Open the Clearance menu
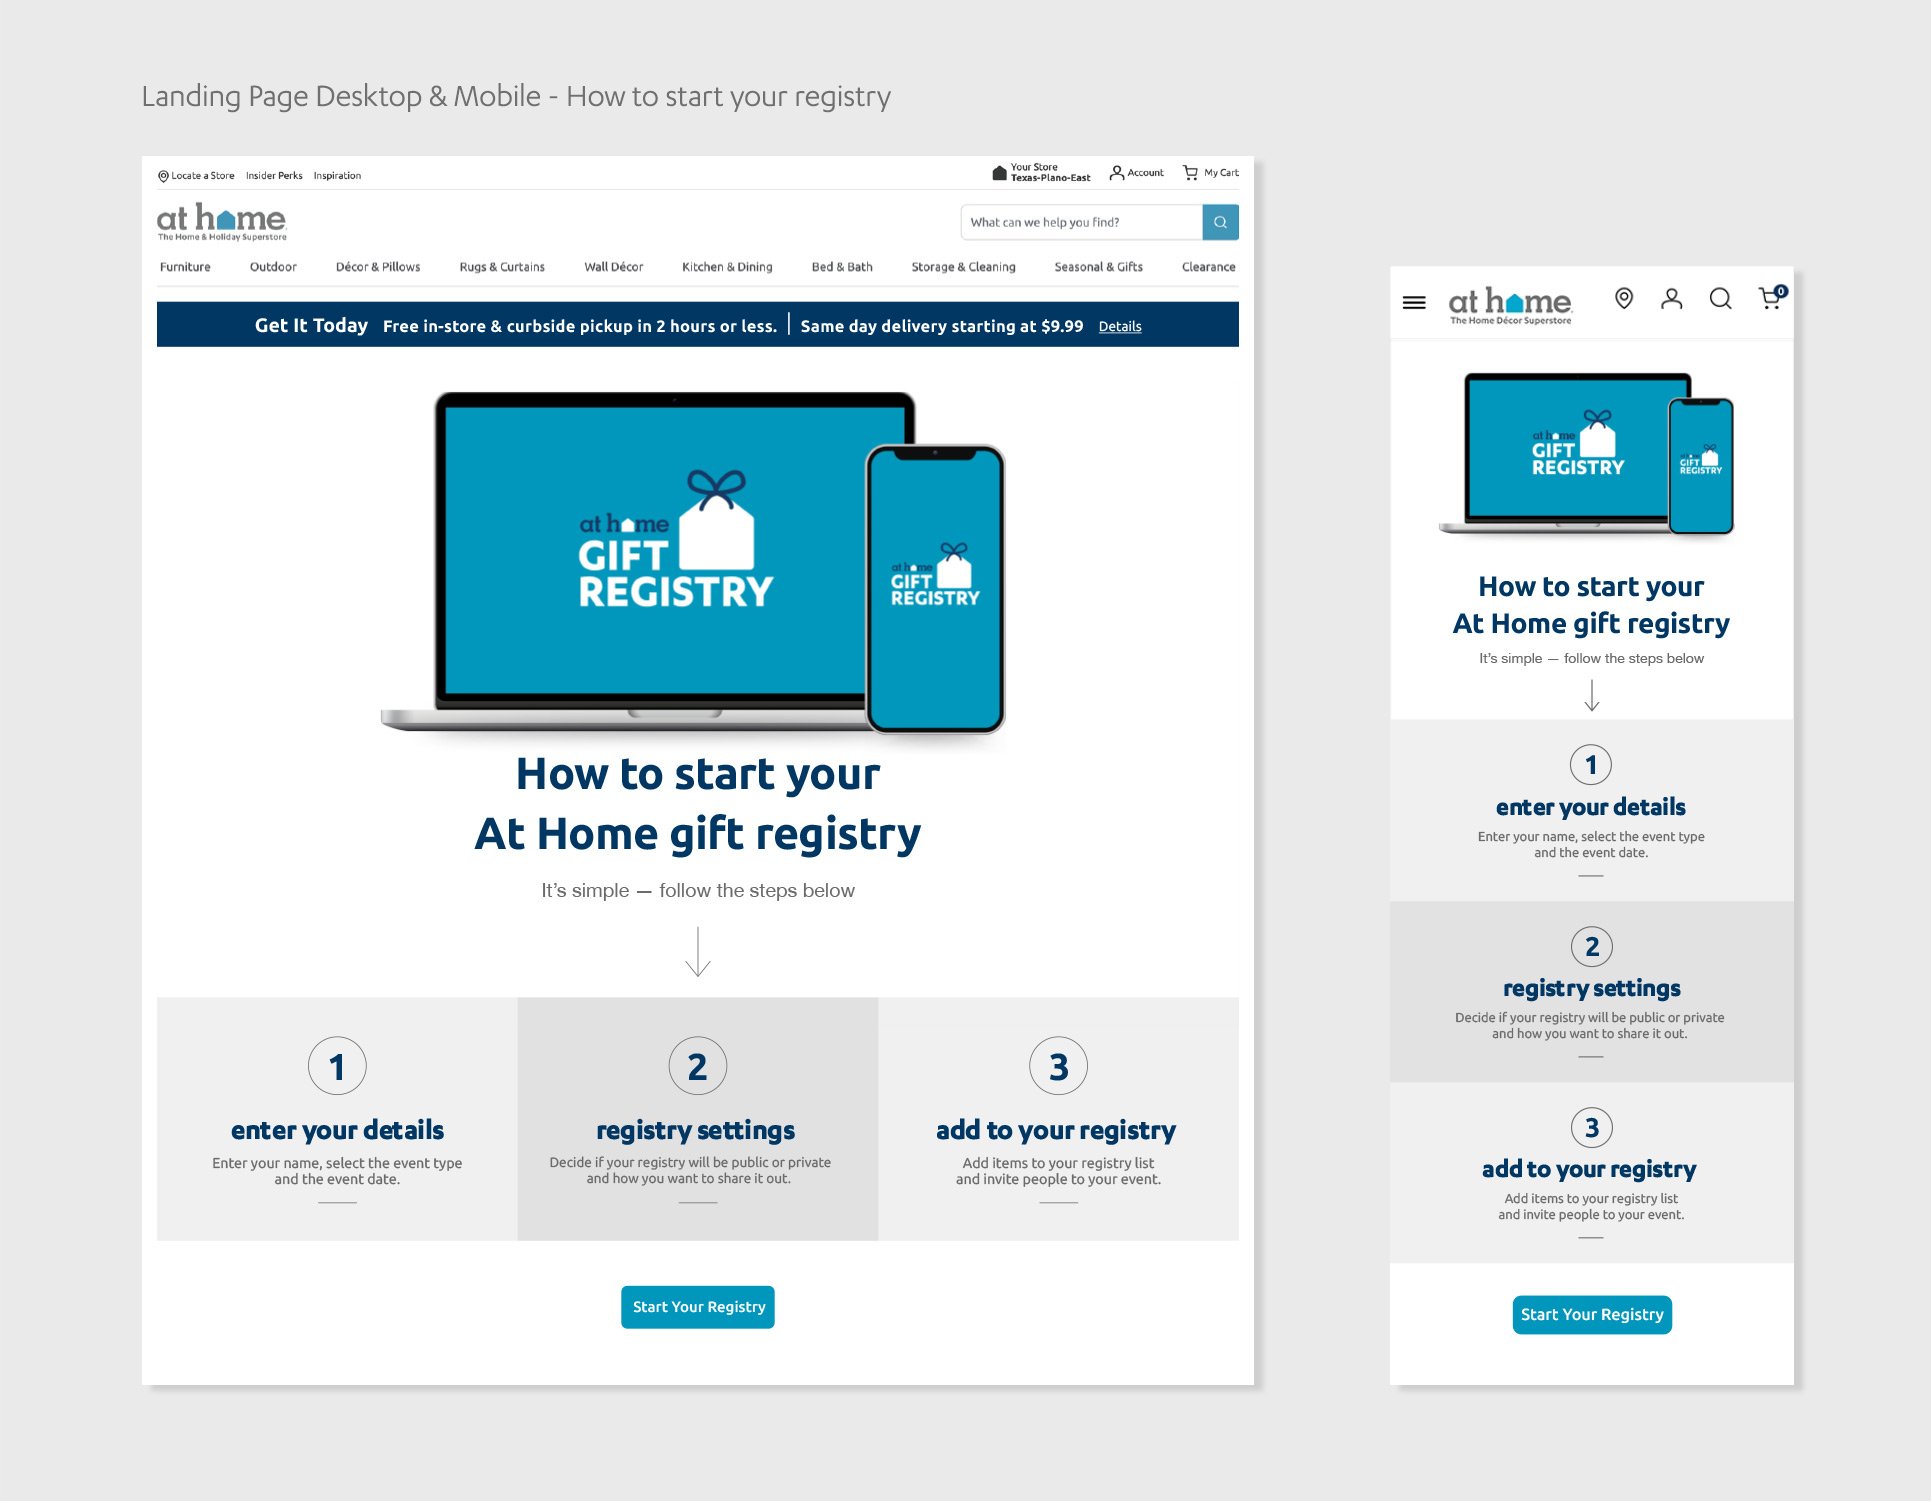This screenshot has height=1501, width=1931. coord(1208,267)
